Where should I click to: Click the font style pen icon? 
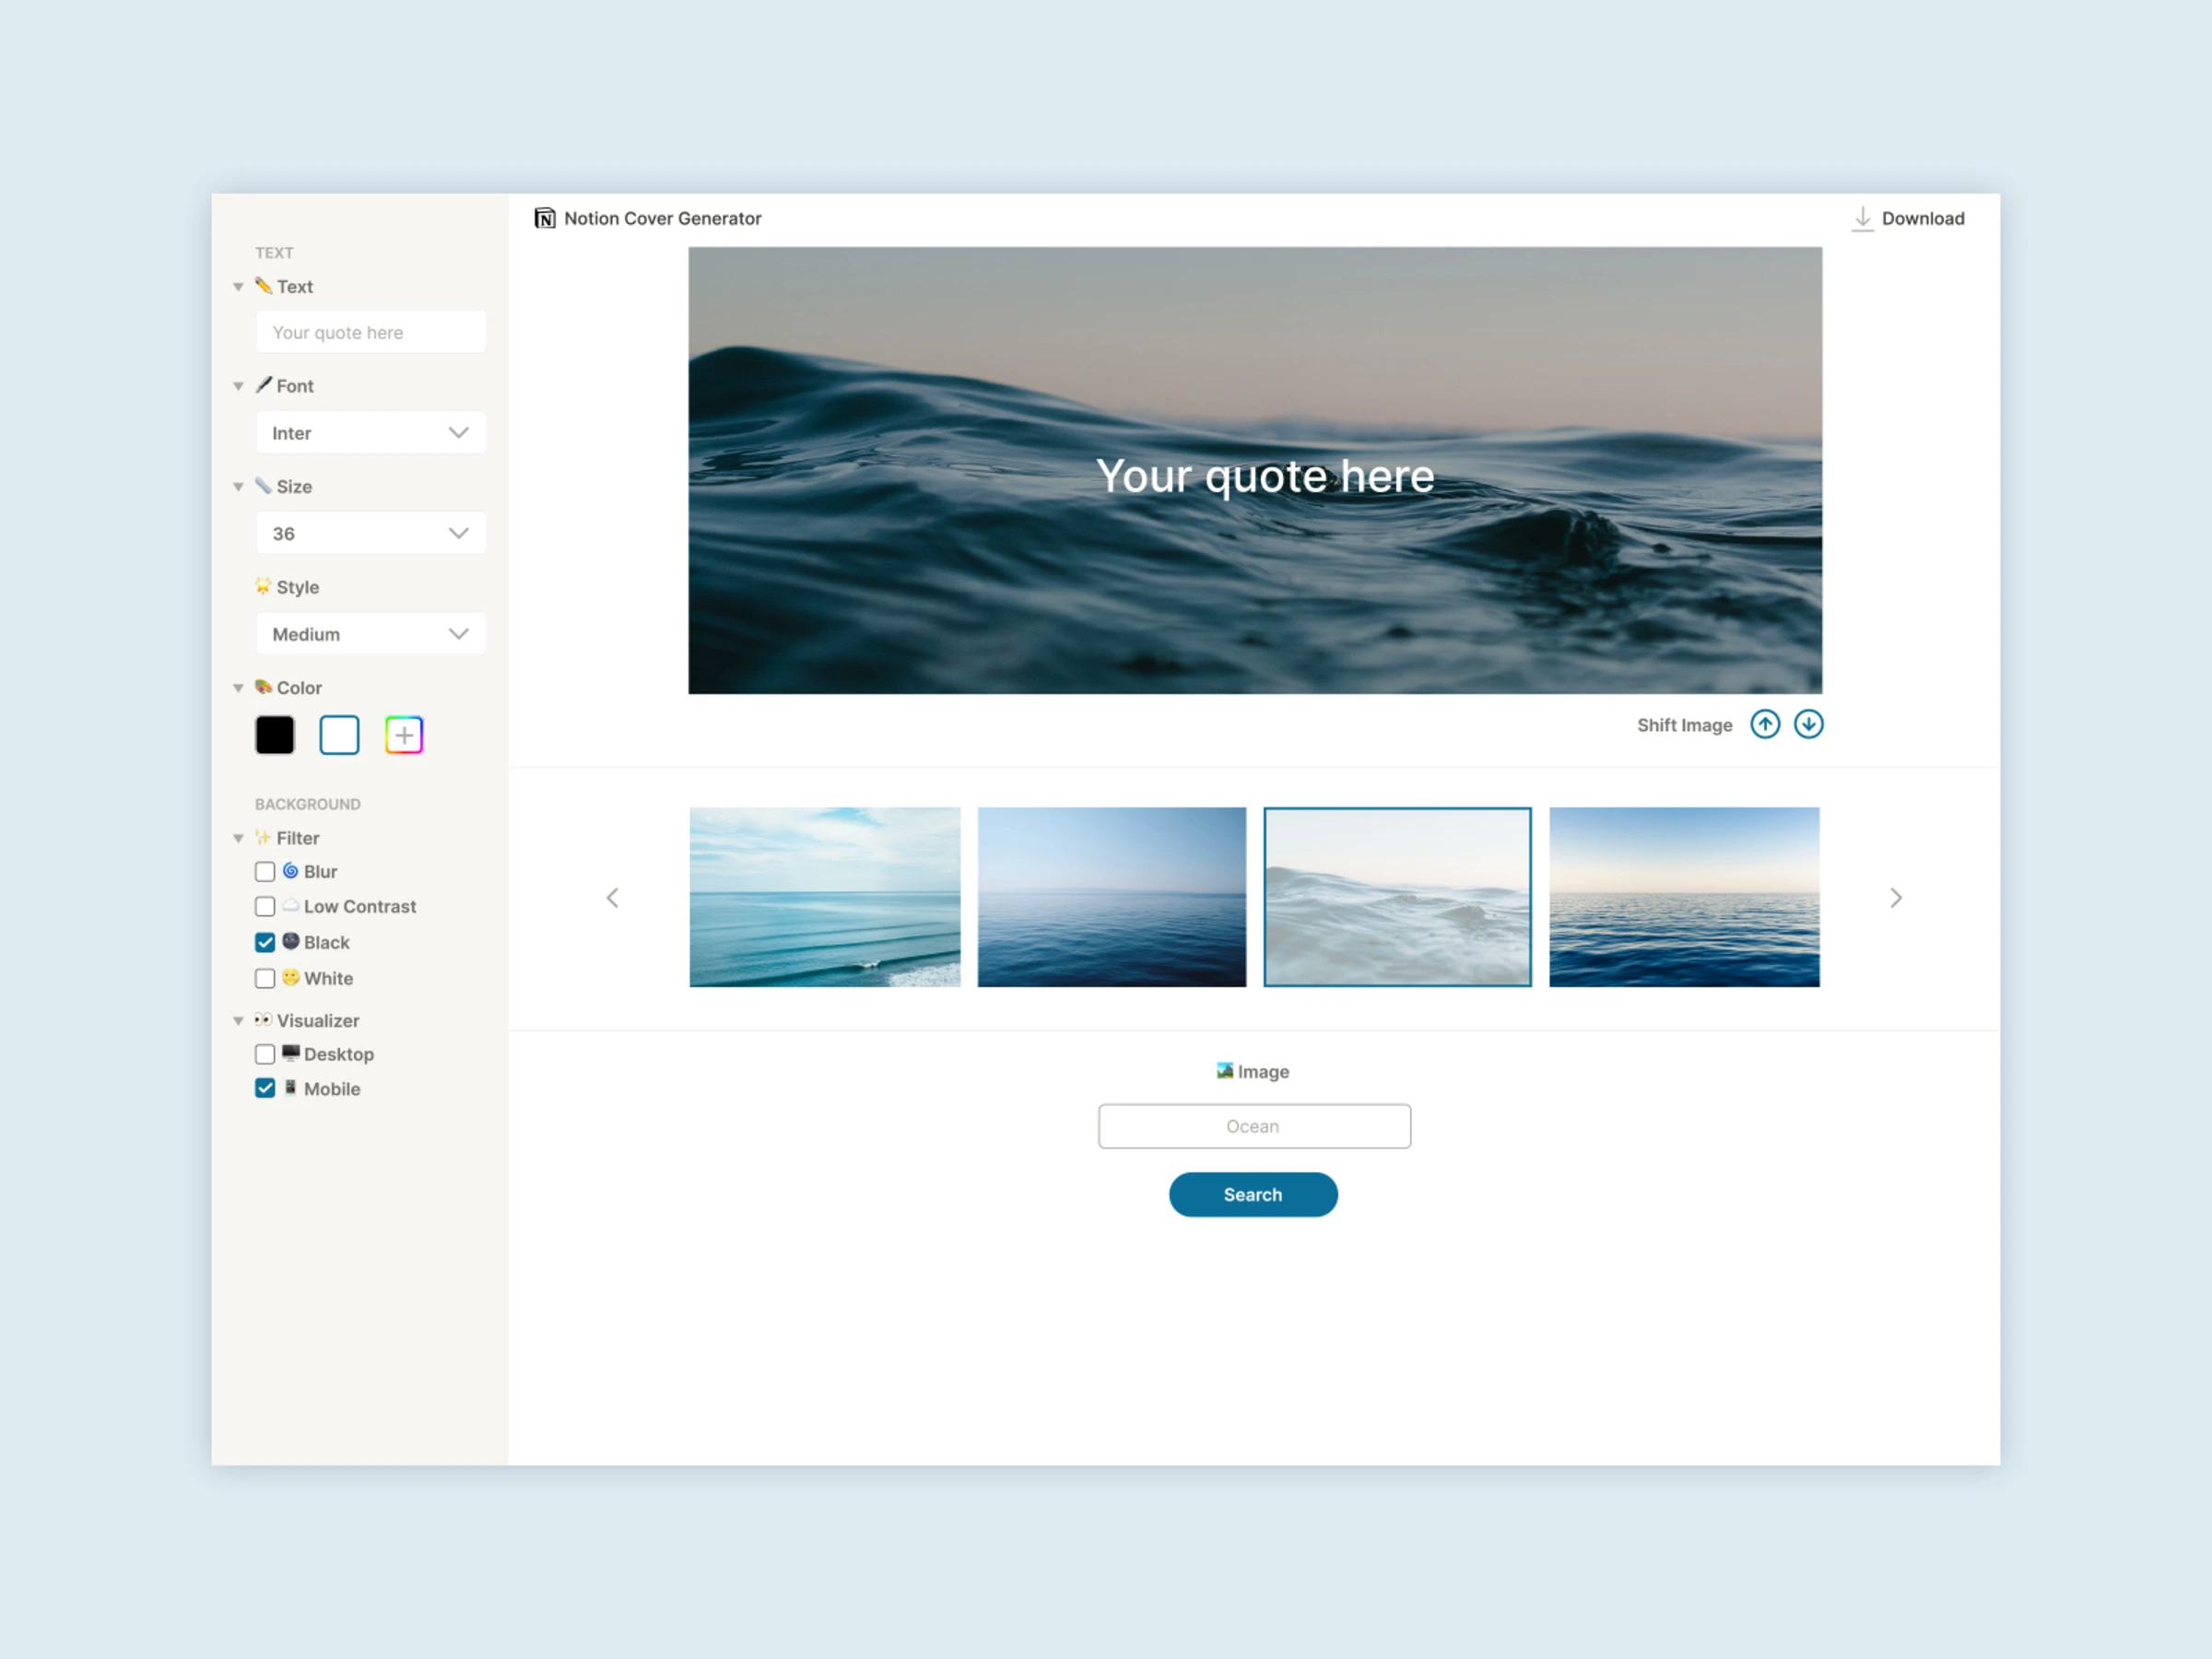click(x=265, y=385)
